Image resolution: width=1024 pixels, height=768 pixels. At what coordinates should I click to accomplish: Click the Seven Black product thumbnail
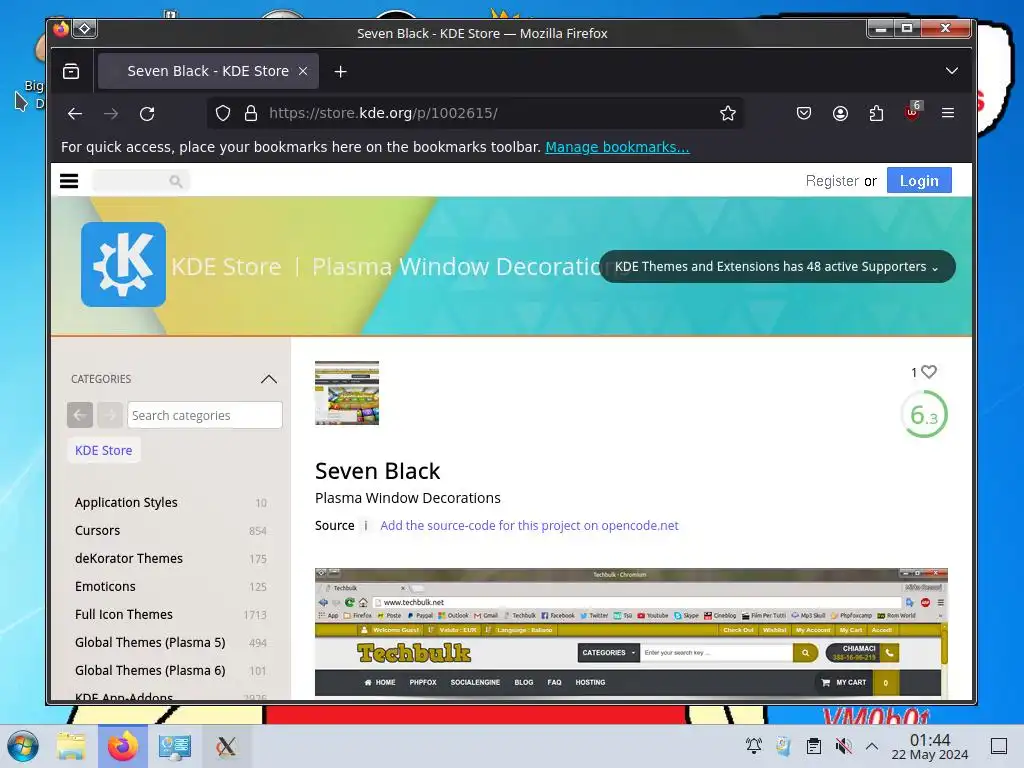point(347,392)
